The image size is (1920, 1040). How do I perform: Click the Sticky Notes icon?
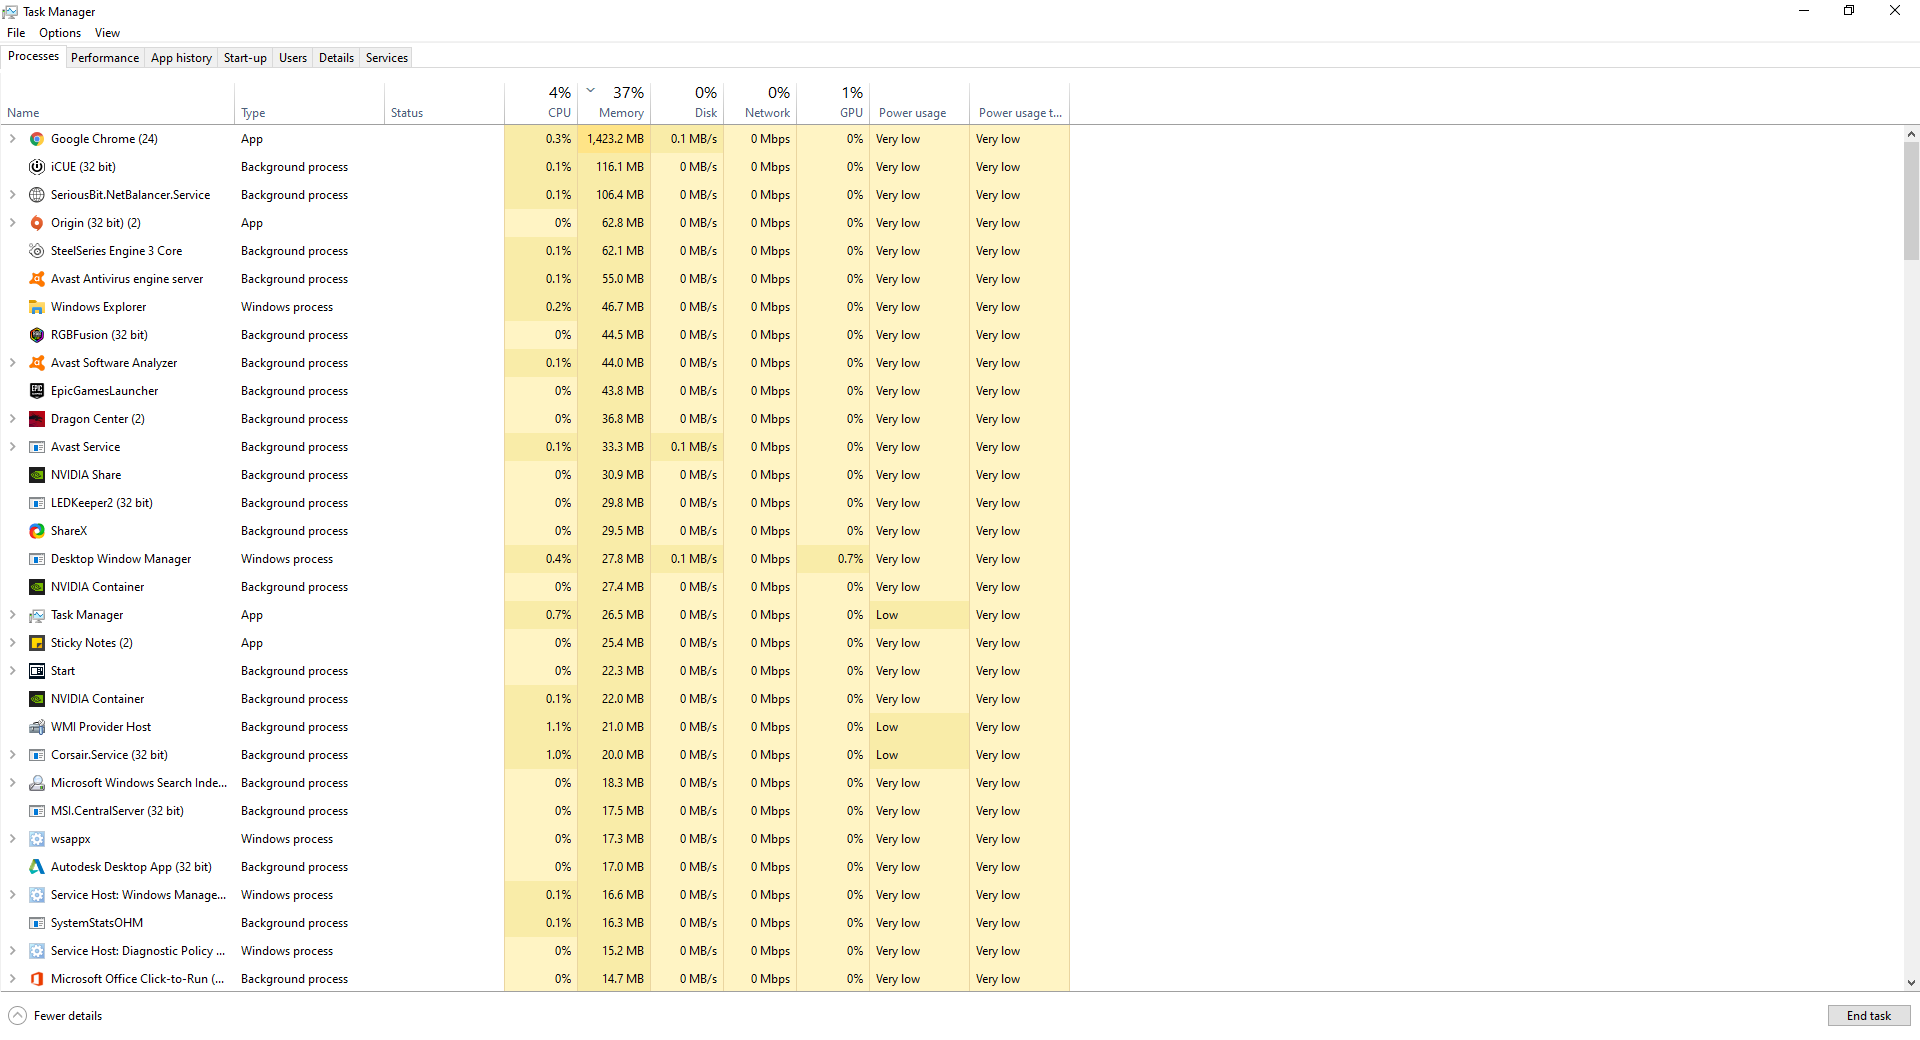[x=36, y=643]
